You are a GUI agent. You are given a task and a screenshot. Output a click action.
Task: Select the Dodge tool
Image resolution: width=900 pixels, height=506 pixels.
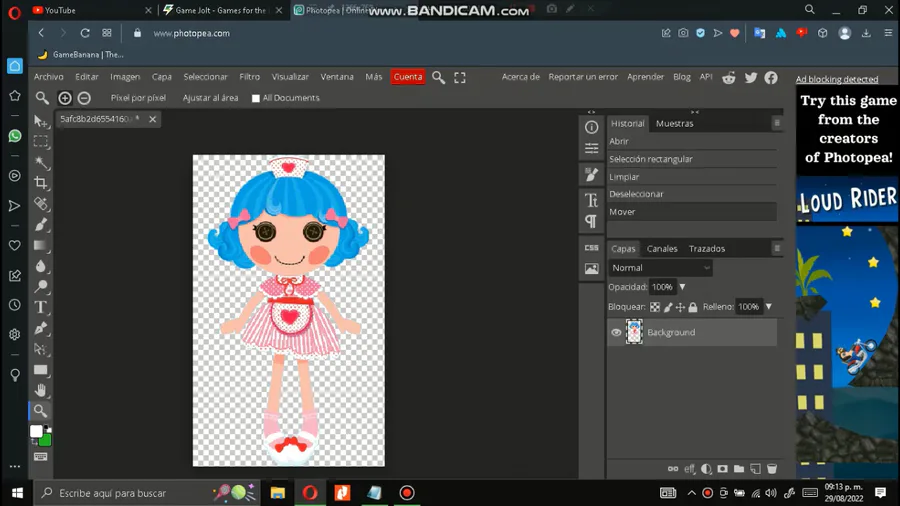(x=40, y=286)
